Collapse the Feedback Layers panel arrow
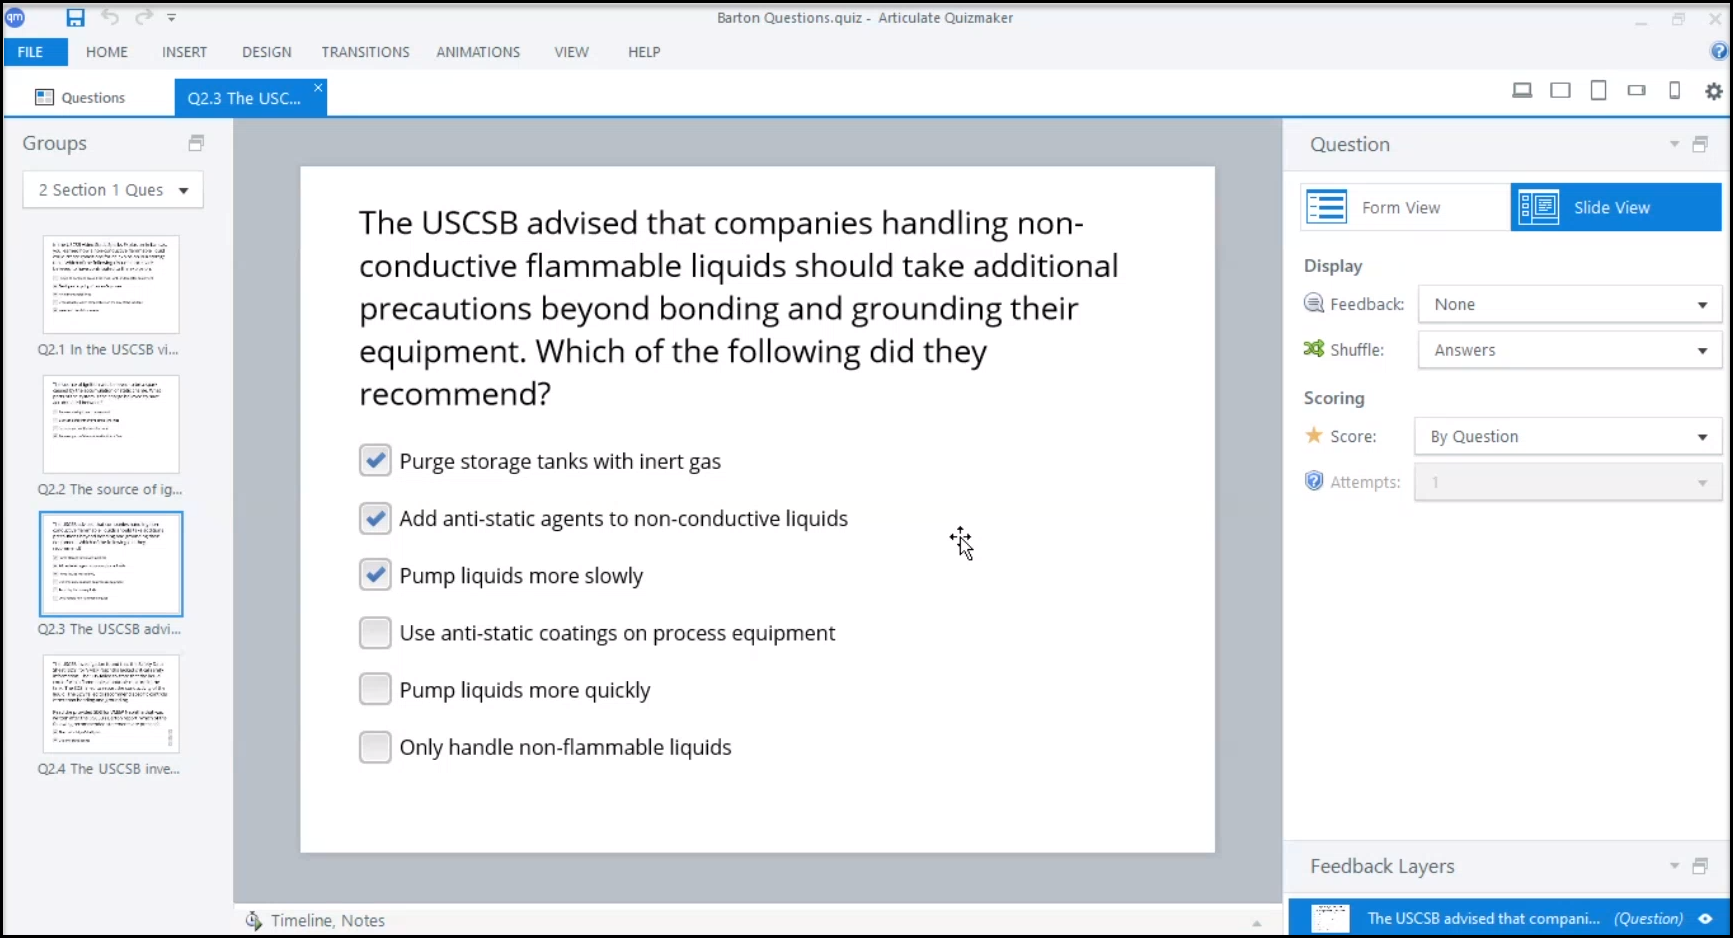Screen dimensions: 1733x938 pos(1675,866)
